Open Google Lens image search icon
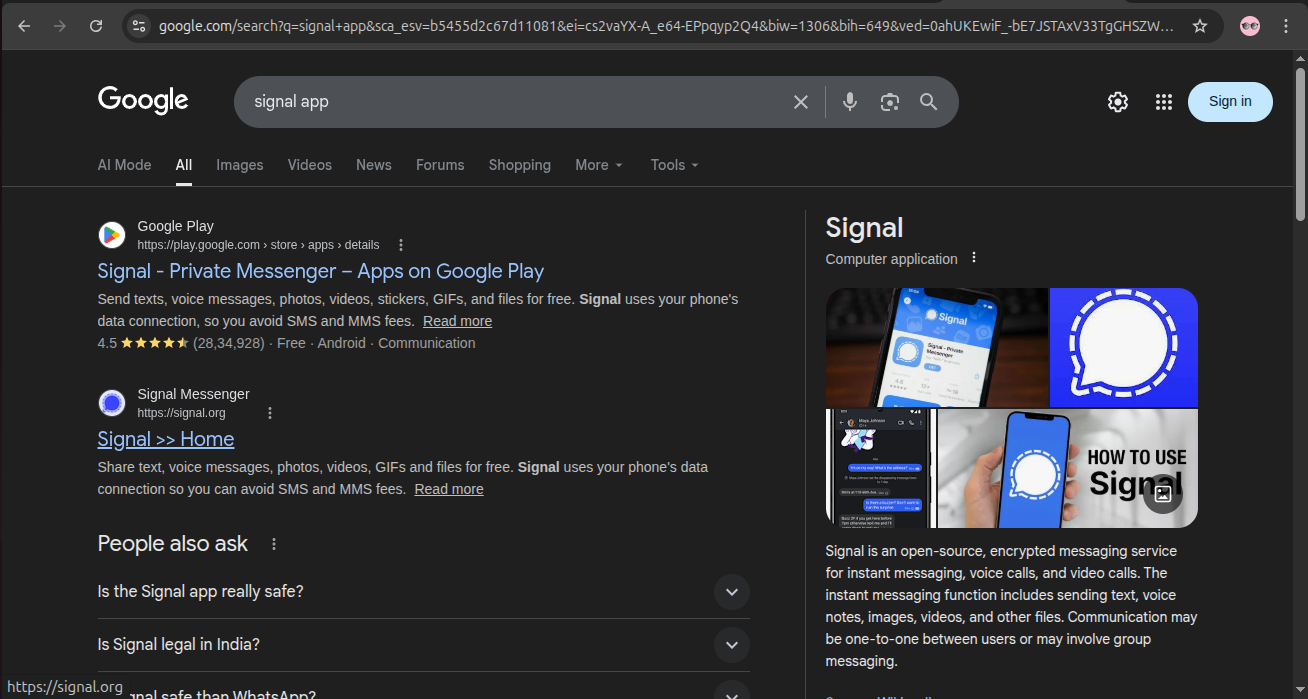The width and height of the screenshot is (1308, 699). click(890, 102)
